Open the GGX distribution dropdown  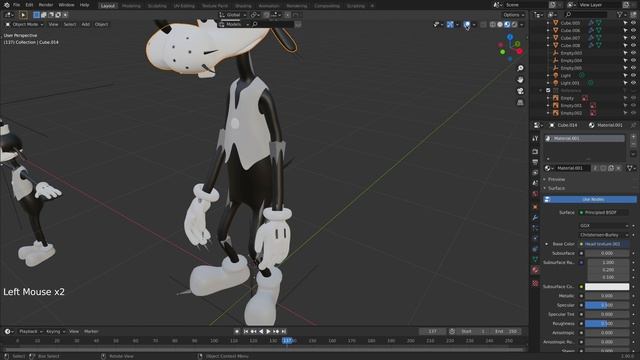(x=604, y=225)
